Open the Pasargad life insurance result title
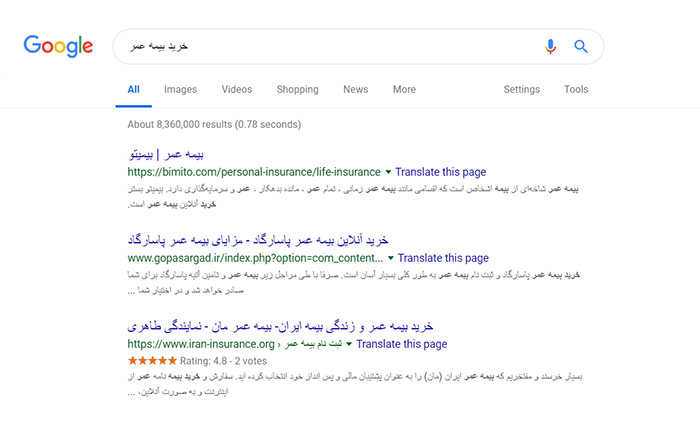Viewport: 700px width, 424px height. pos(258,241)
